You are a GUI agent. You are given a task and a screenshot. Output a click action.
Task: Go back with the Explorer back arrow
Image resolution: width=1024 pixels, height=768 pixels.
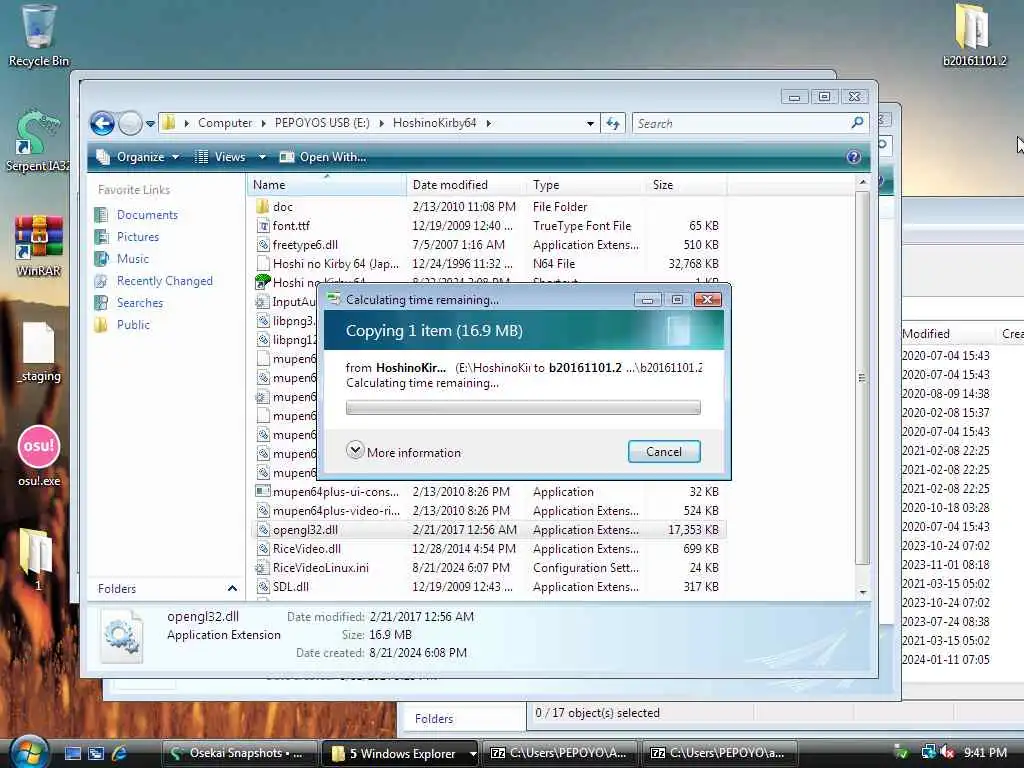click(x=102, y=123)
